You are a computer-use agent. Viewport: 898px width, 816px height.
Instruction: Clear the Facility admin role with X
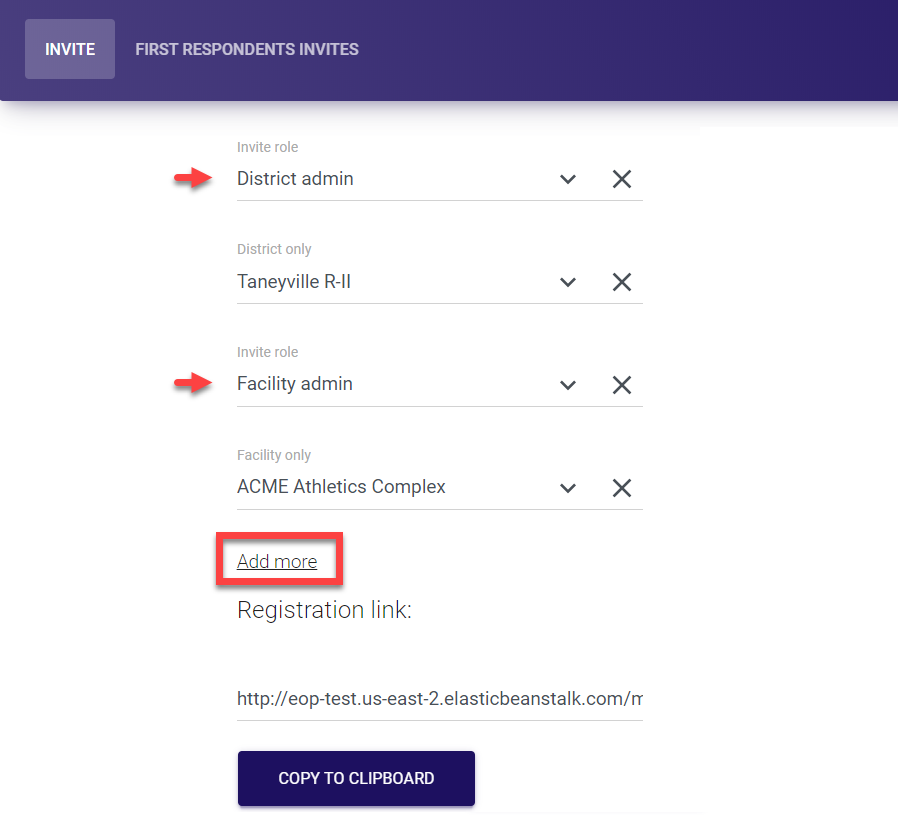pyautogui.click(x=622, y=385)
